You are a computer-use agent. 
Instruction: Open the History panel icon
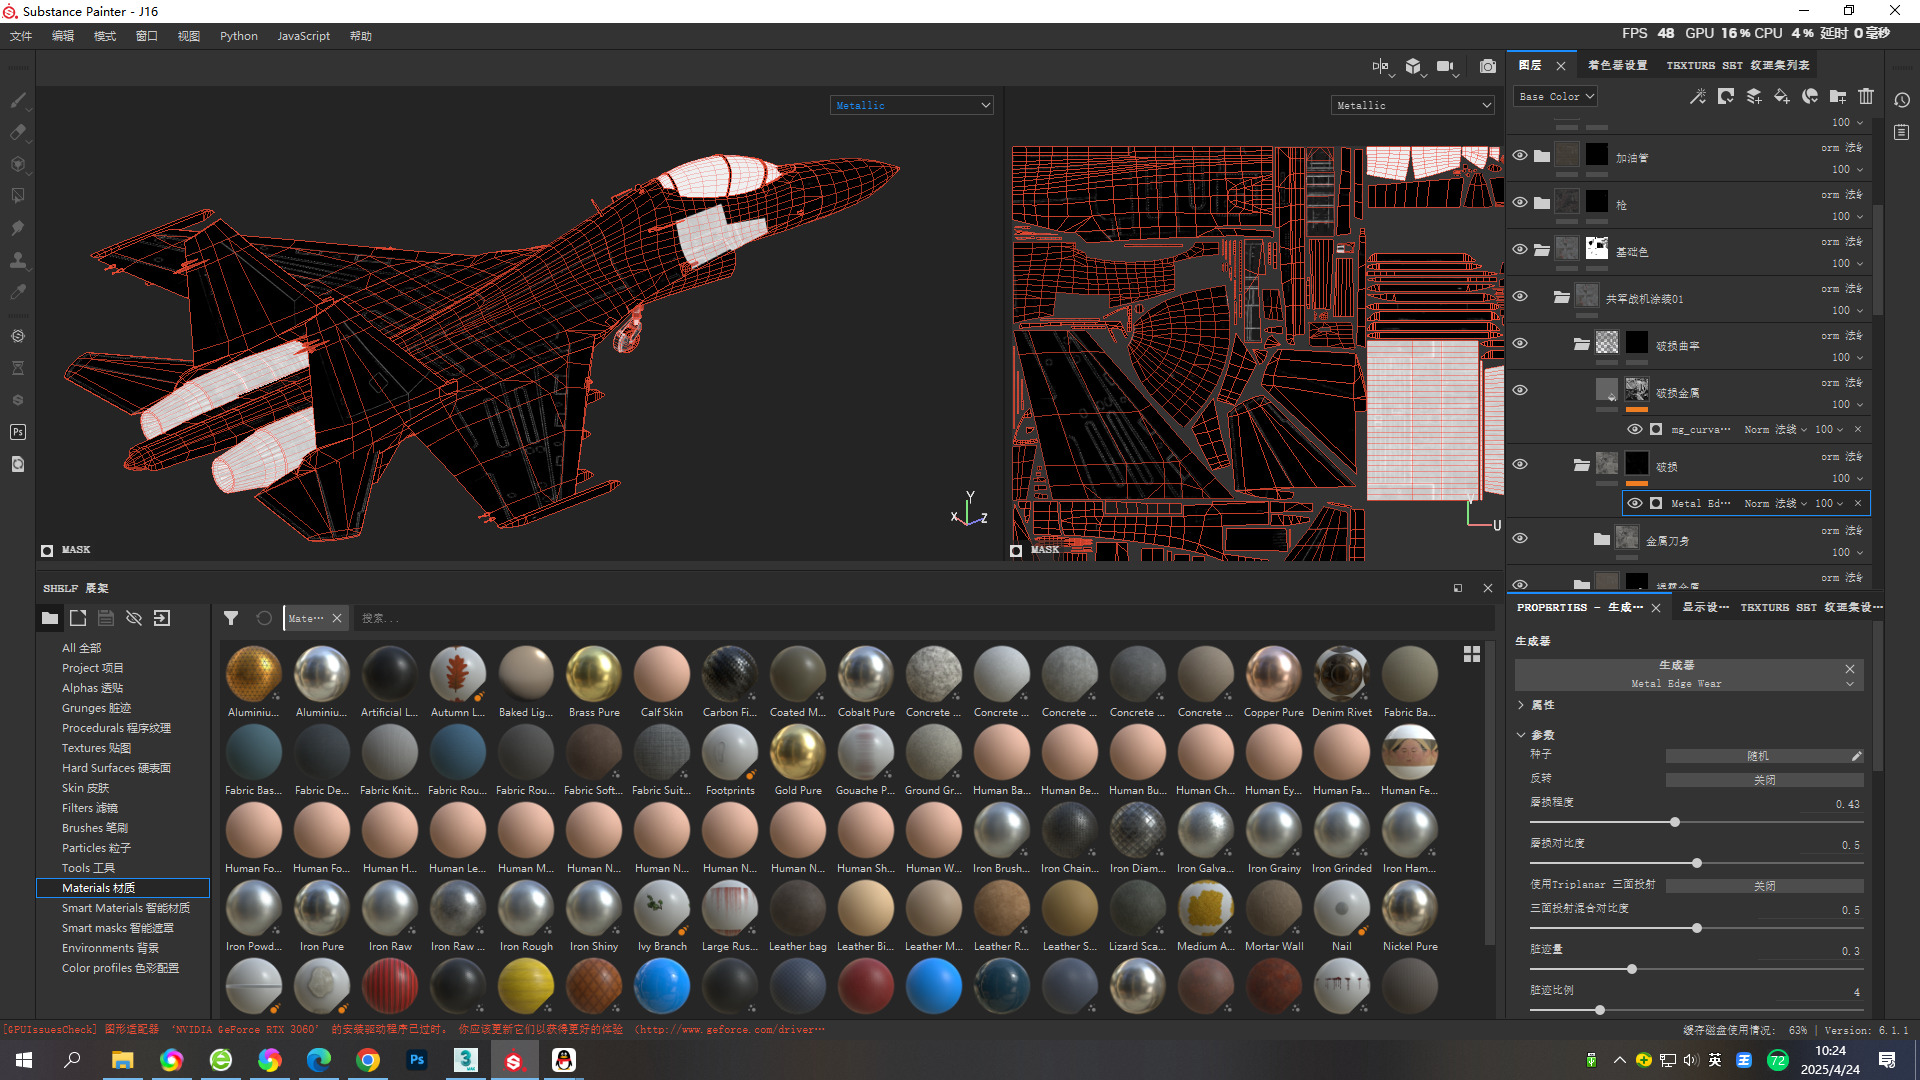(x=1902, y=100)
